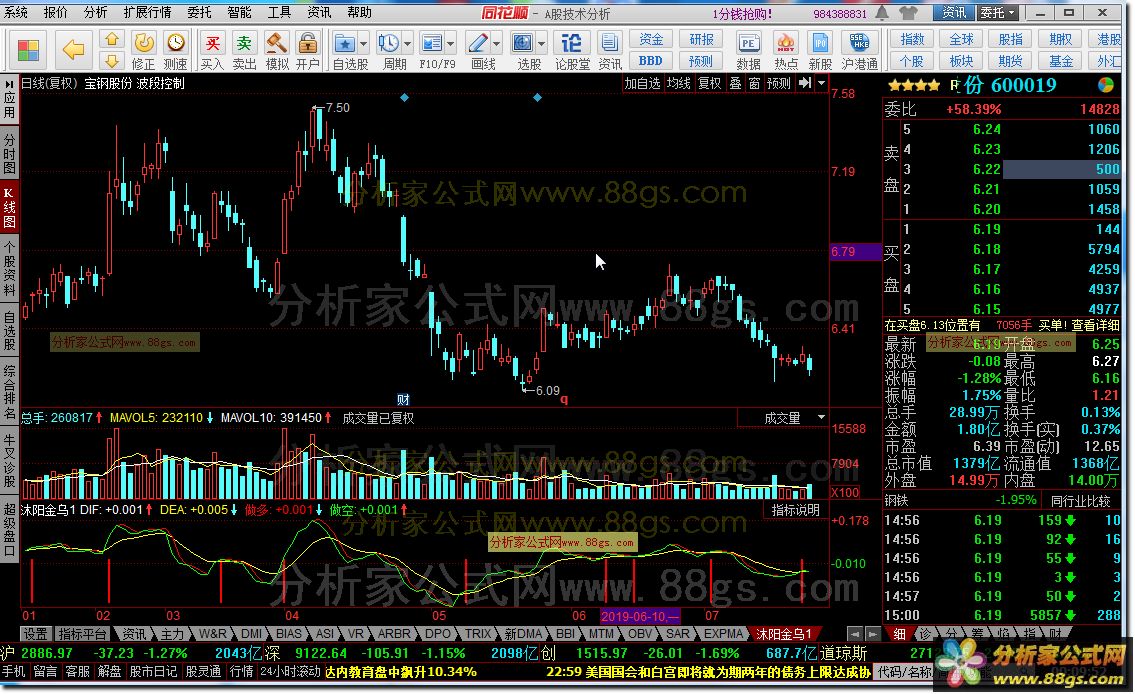Viewport: 1135px width, 694px height.
Task: Expand the 选股 dropdown arrow
Action: coord(541,44)
